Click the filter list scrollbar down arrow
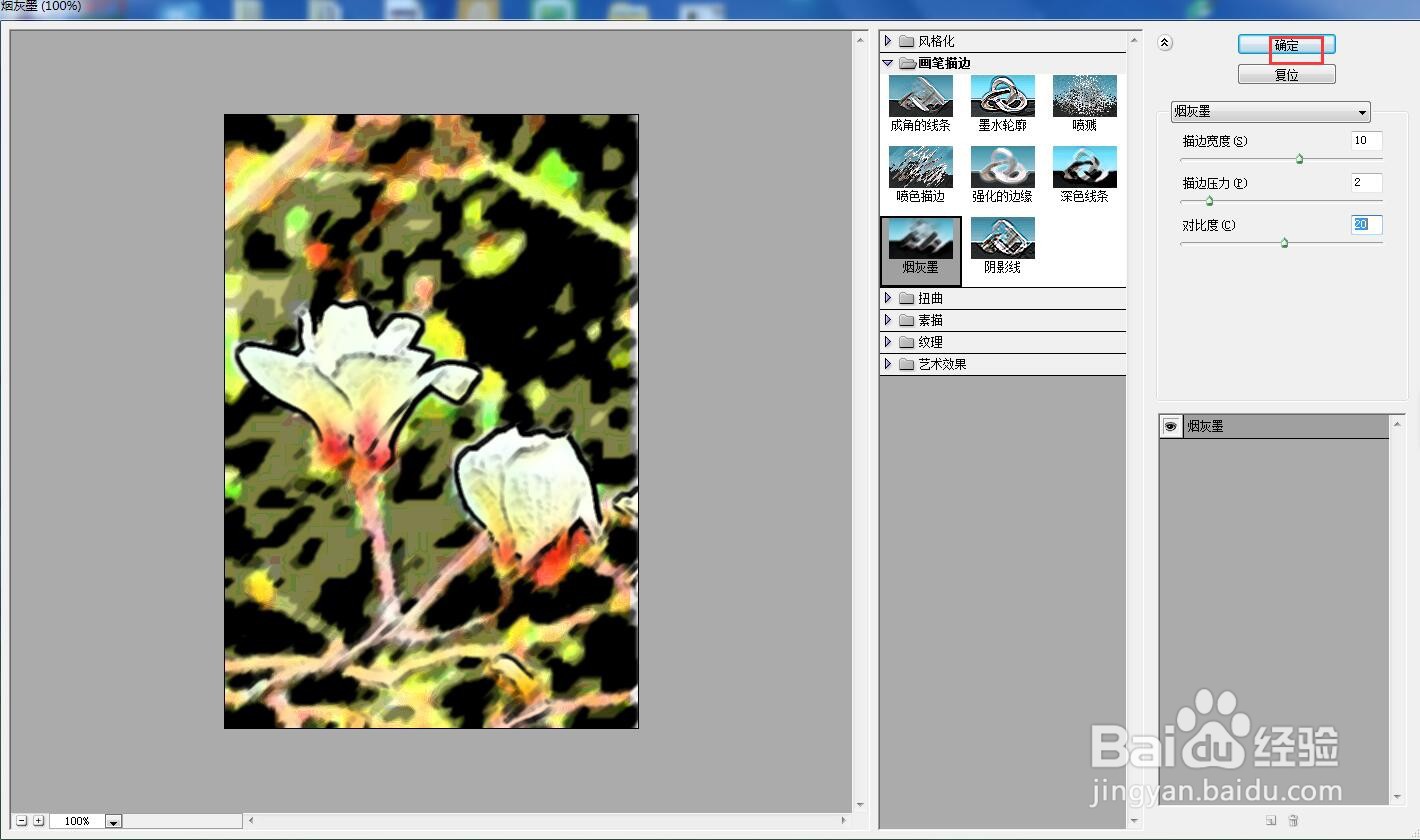This screenshot has height=840, width=1420. [1134, 821]
